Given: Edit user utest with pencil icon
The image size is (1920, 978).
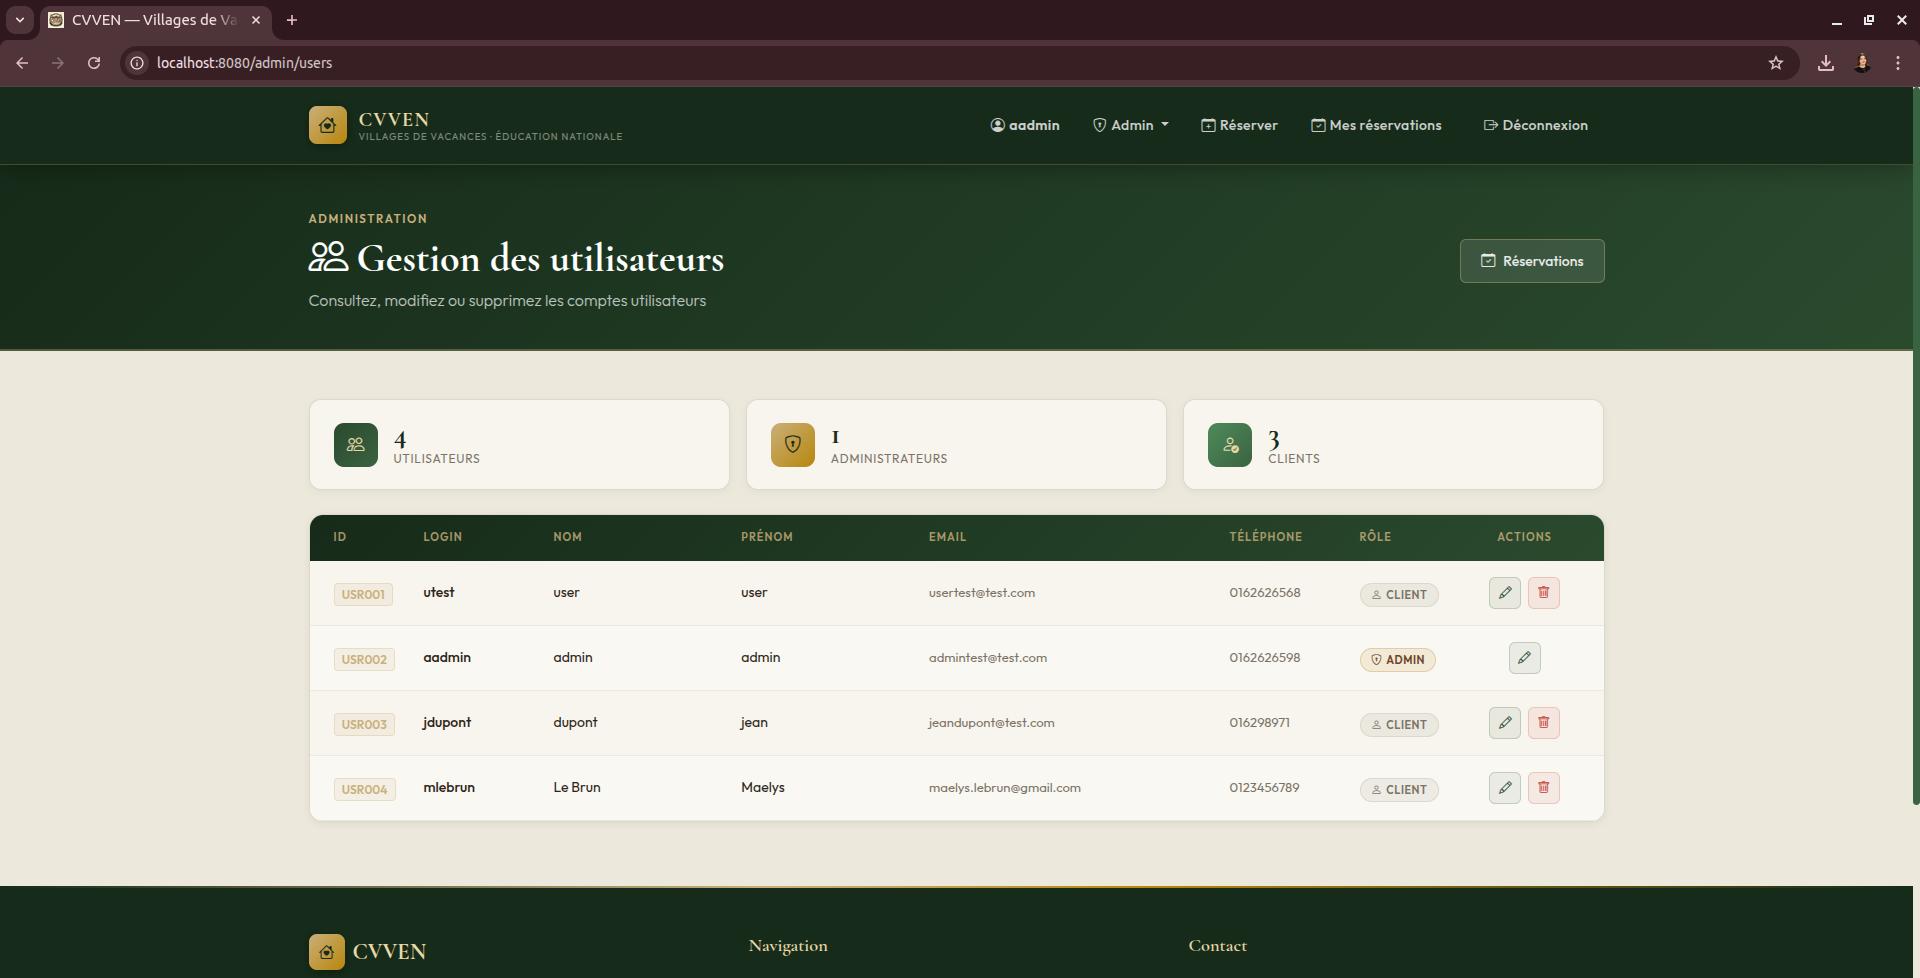Looking at the screenshot, I should coord(1504,593).
